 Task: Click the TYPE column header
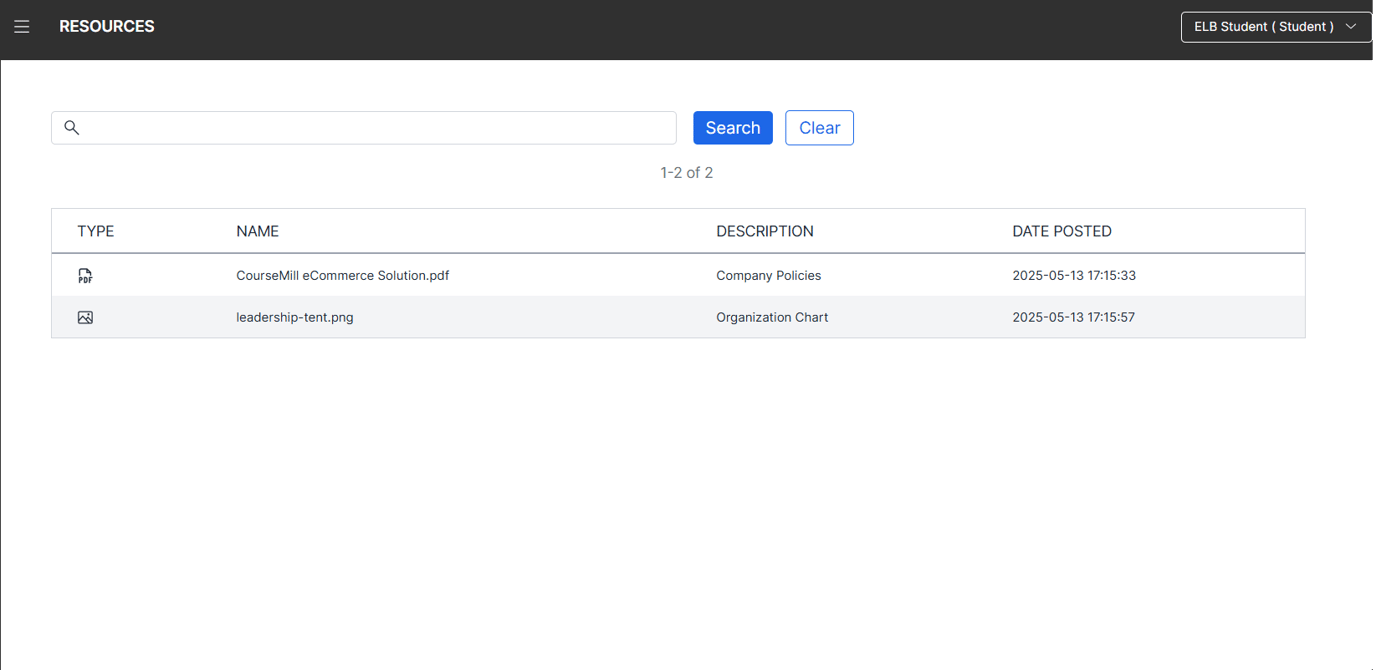point(96,231)
